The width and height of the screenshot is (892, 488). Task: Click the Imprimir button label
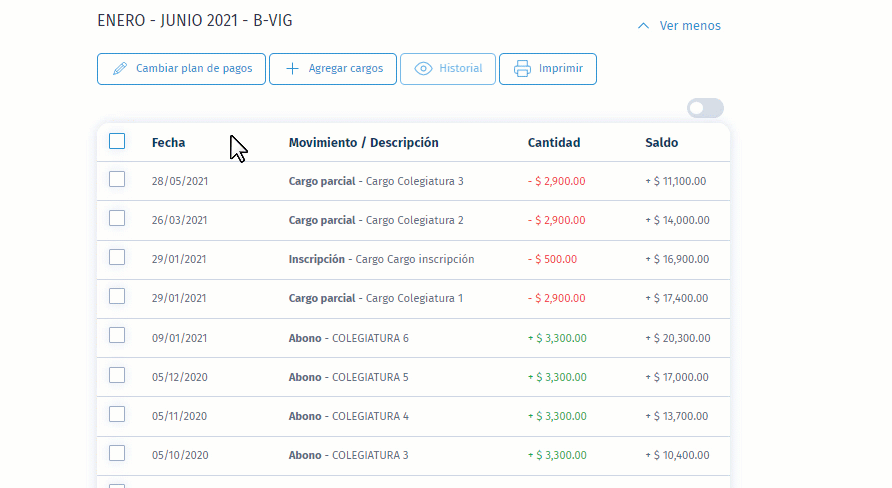560,68
